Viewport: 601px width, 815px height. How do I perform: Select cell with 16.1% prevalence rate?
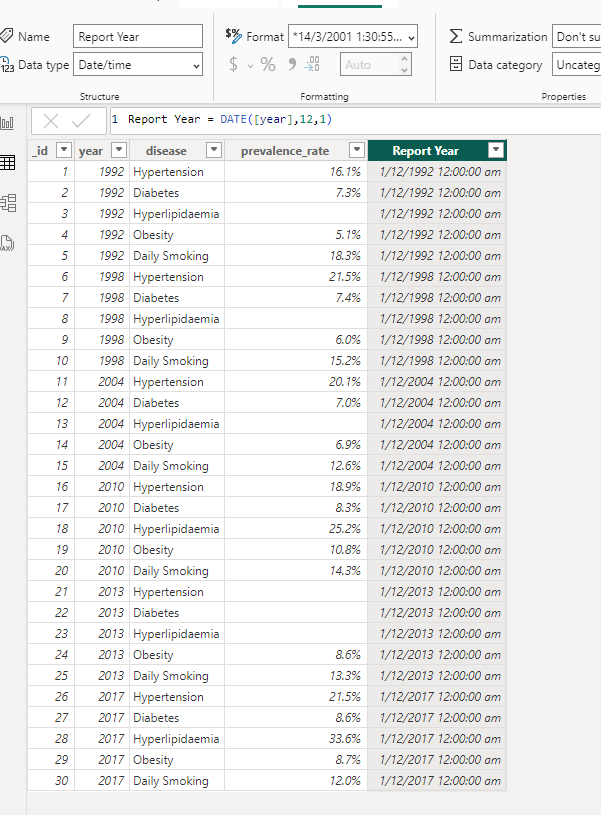(296, 172)
